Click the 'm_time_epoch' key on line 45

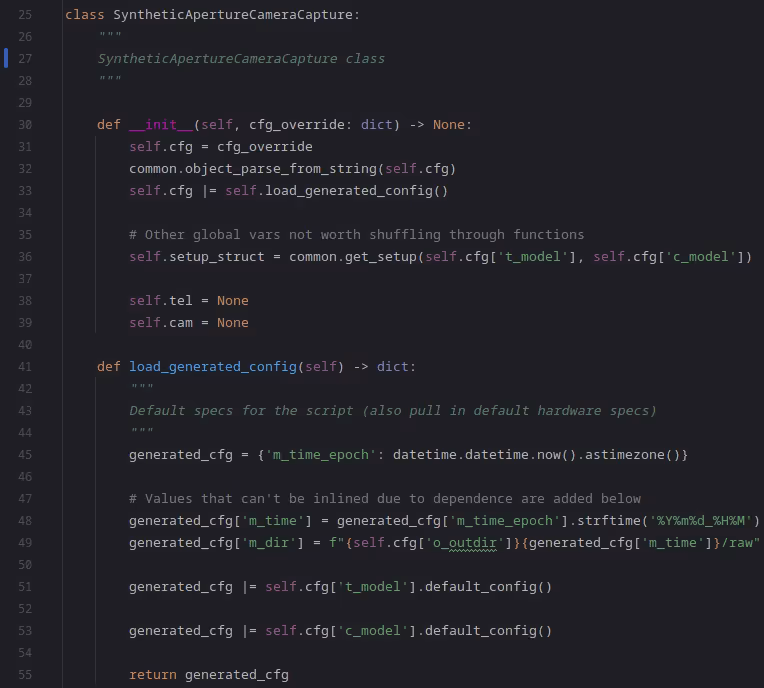321,455
